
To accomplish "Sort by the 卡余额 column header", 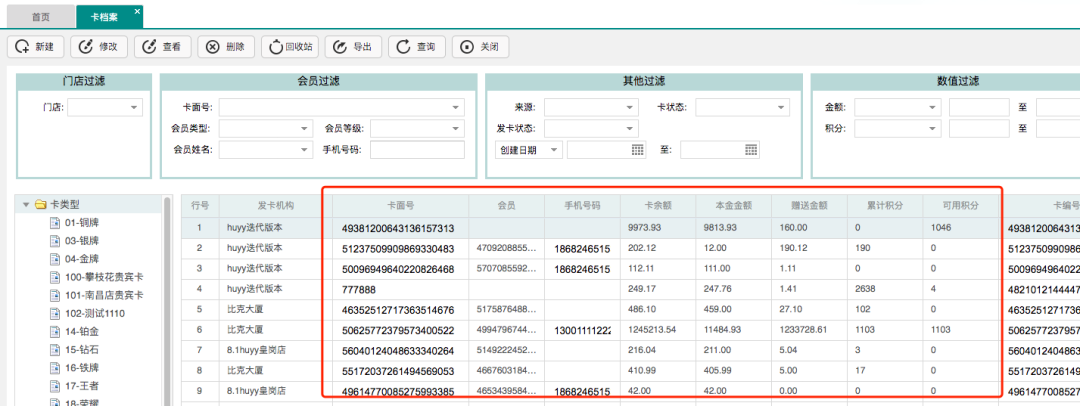I will [x=658, y=206].
